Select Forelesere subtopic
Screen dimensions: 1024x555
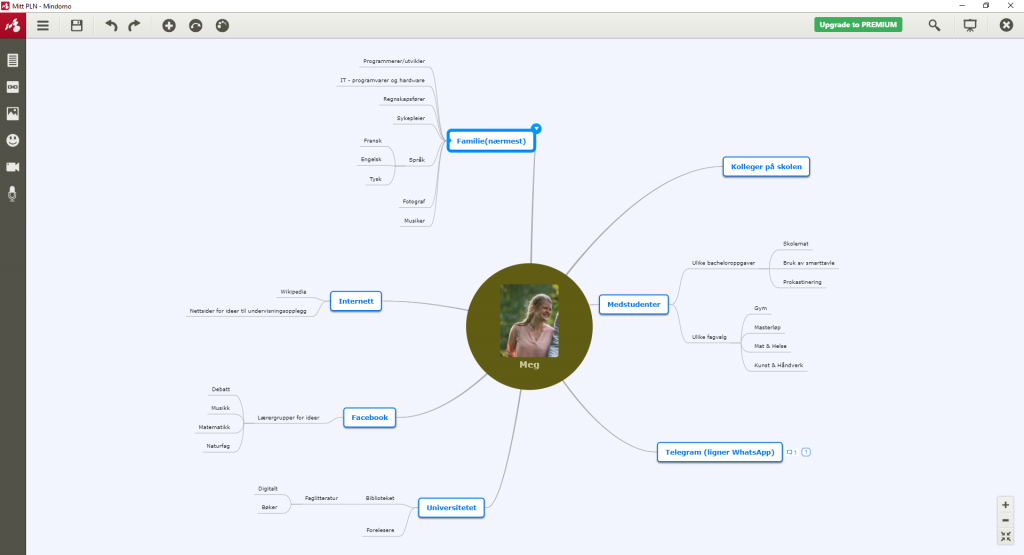pyautogui.click(x=380, y=530)
